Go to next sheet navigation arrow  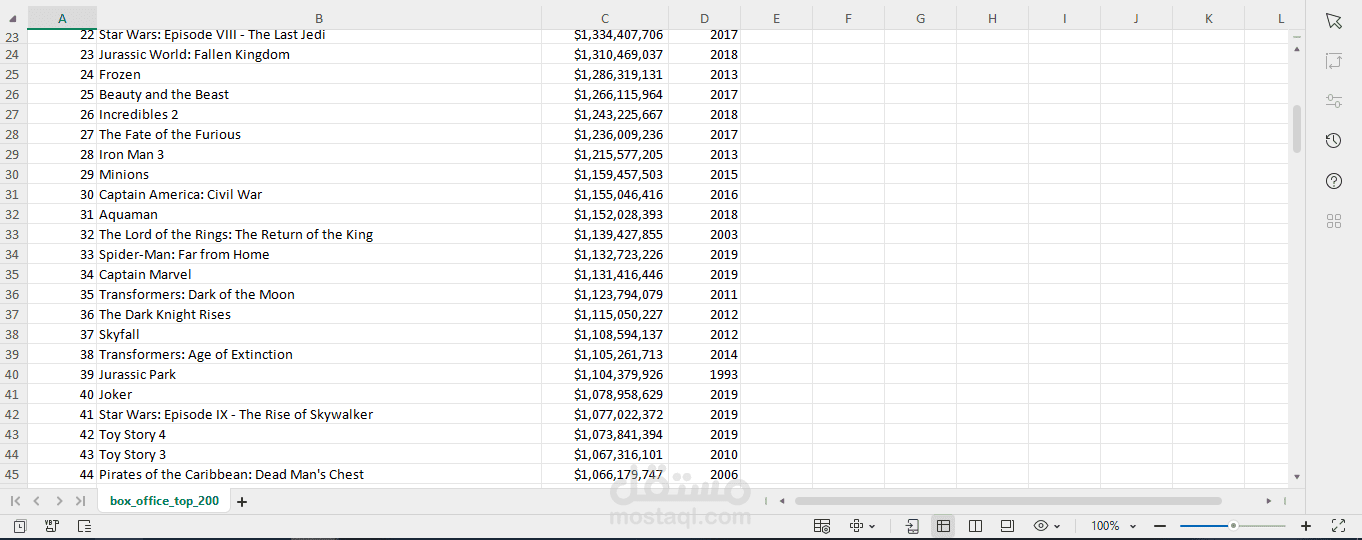coord(59,501)
